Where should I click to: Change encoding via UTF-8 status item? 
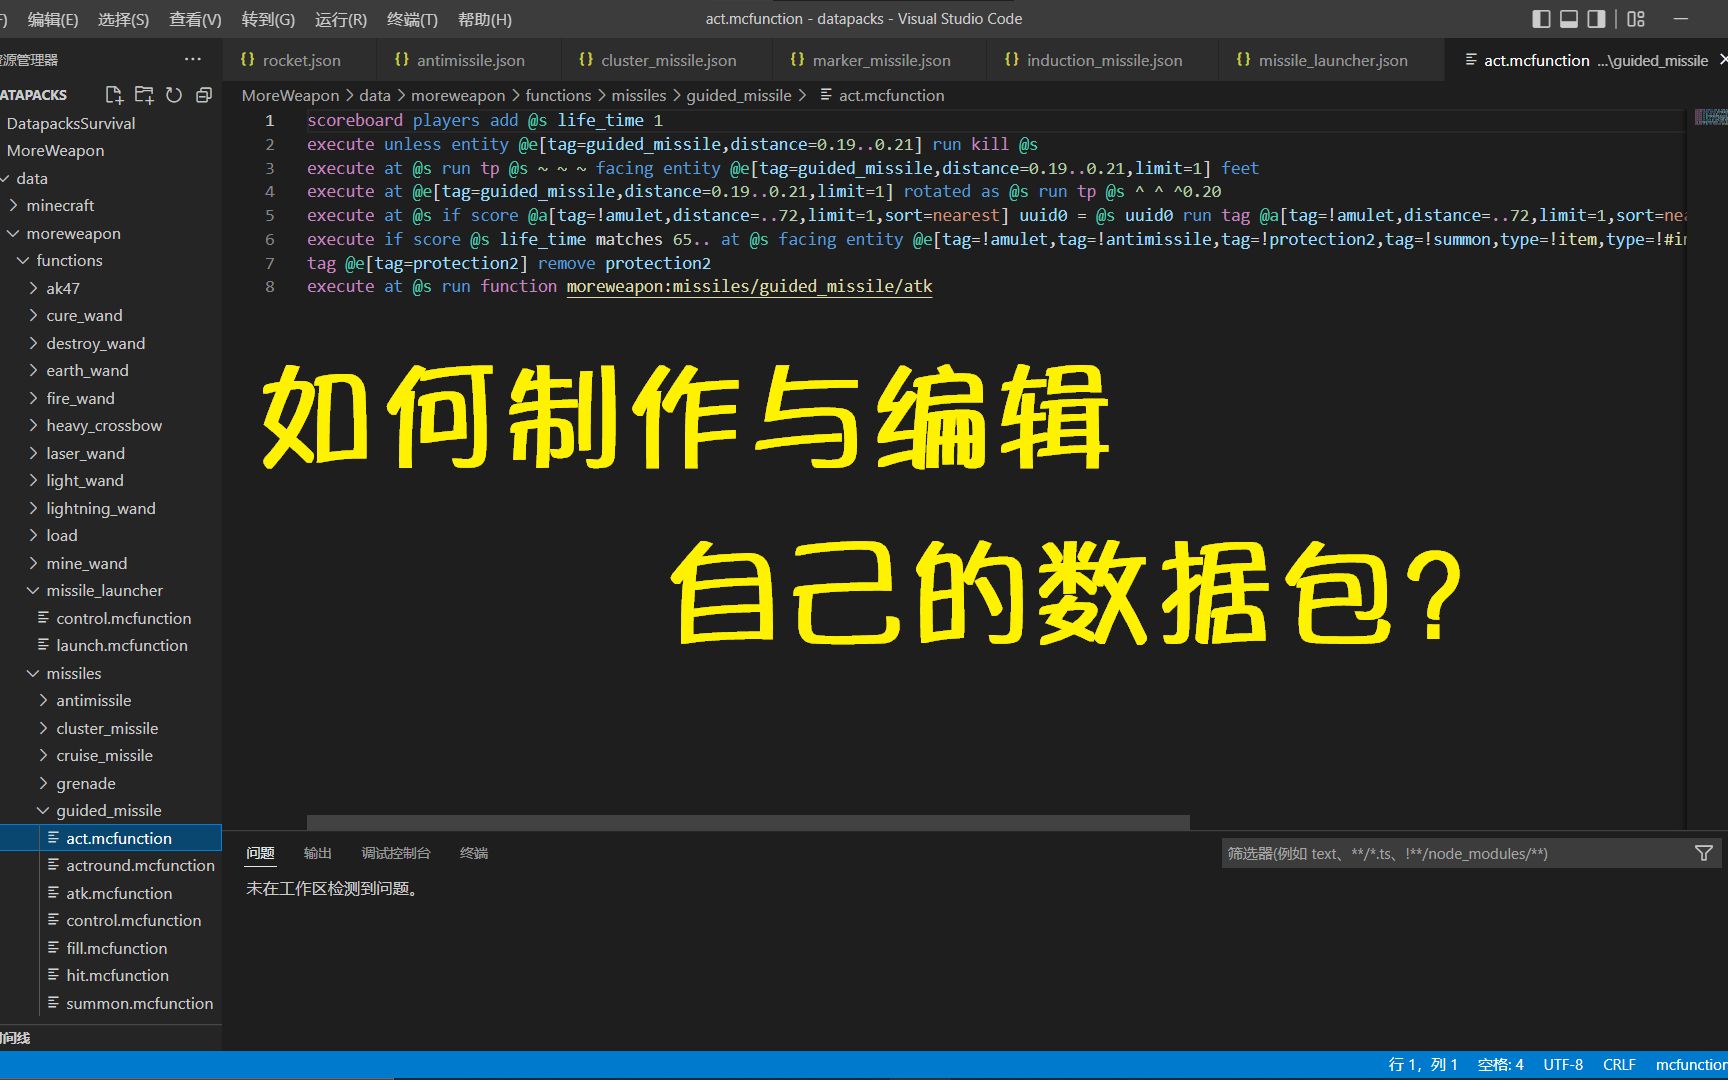(x=1563, y=1065)
